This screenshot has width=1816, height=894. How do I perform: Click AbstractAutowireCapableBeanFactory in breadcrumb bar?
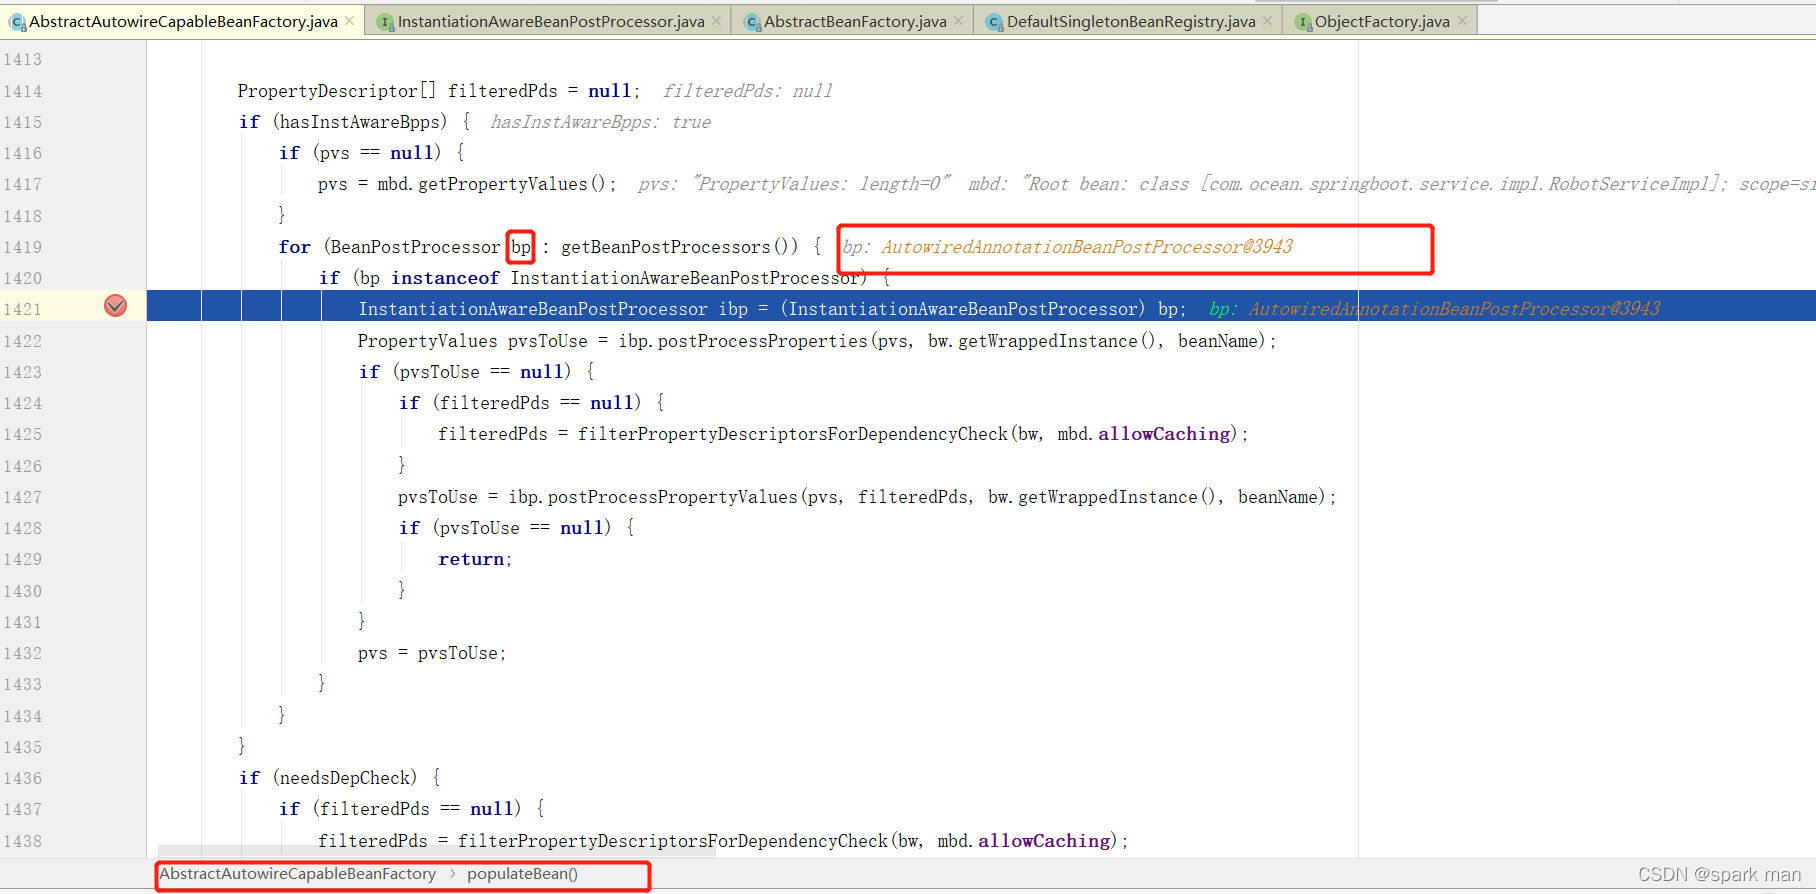pos(298,874)
